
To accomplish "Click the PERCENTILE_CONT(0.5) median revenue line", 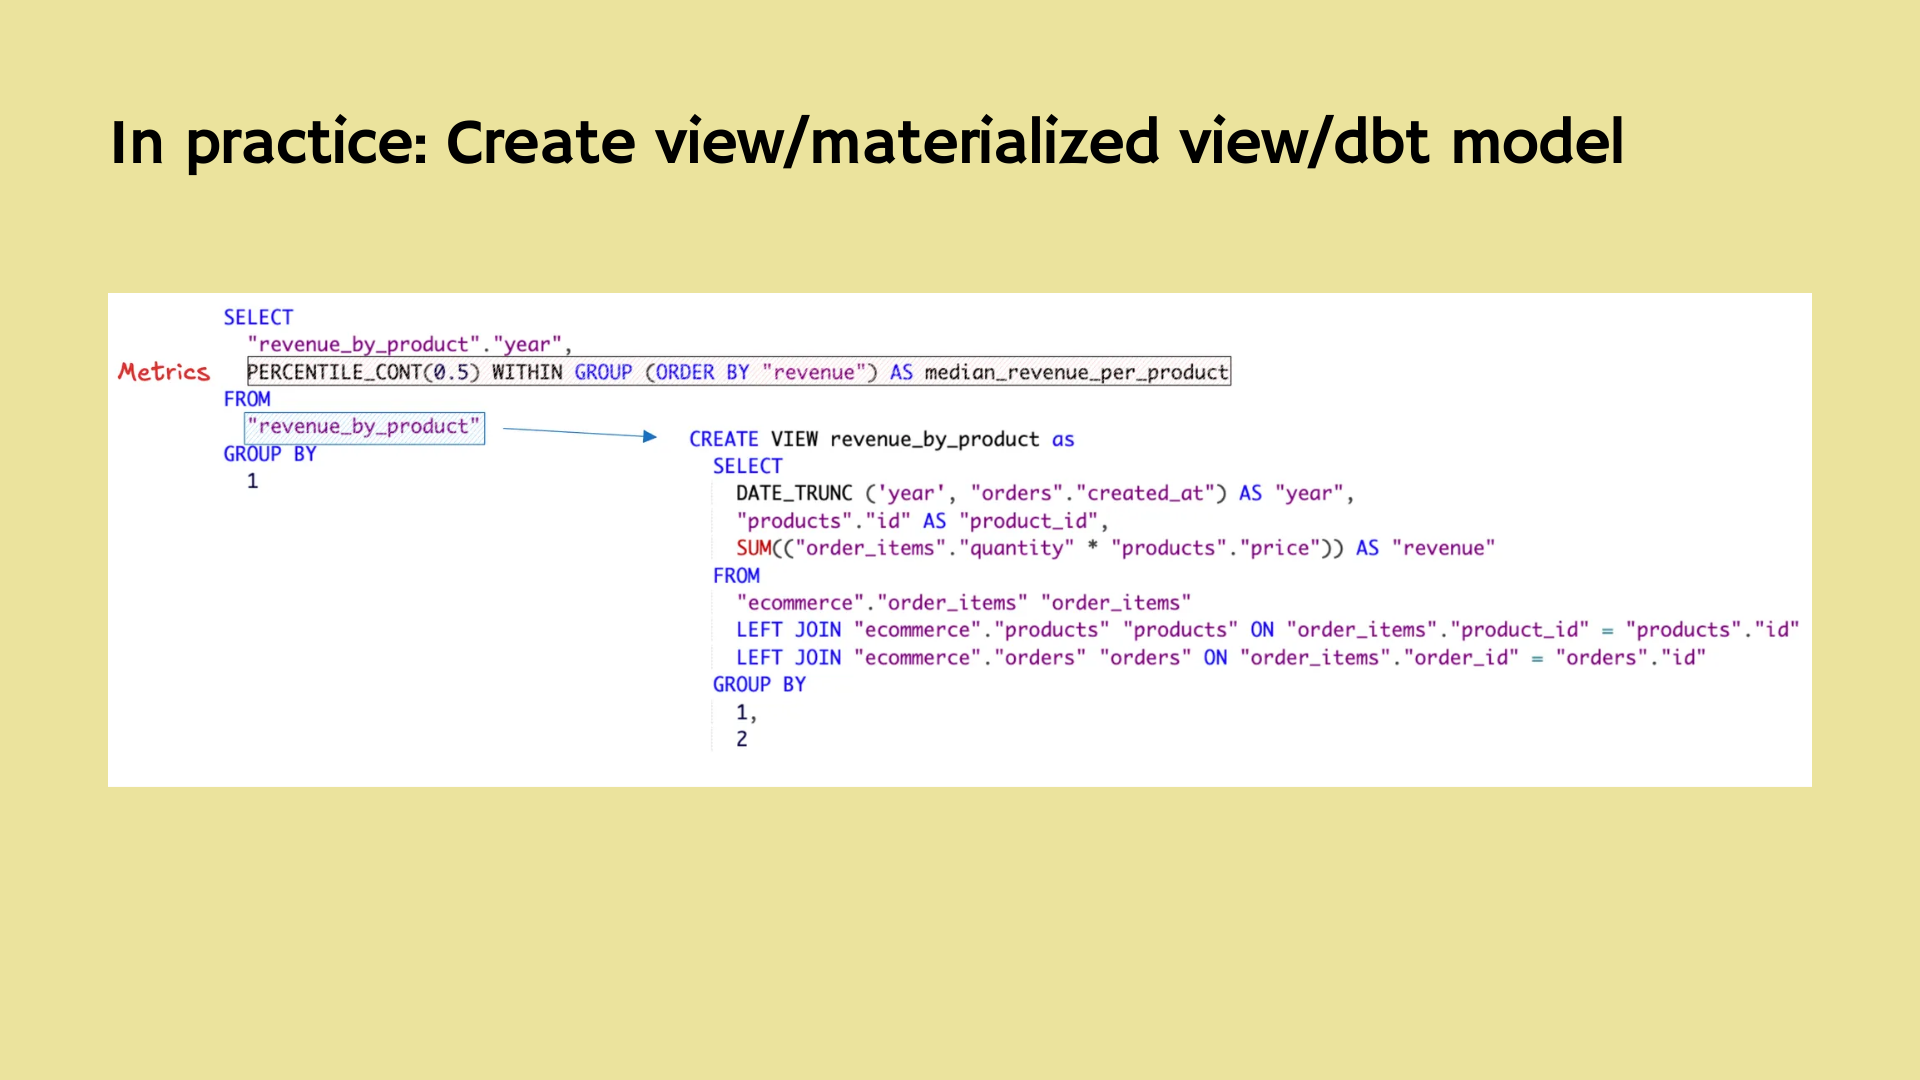I will point(738,372).
